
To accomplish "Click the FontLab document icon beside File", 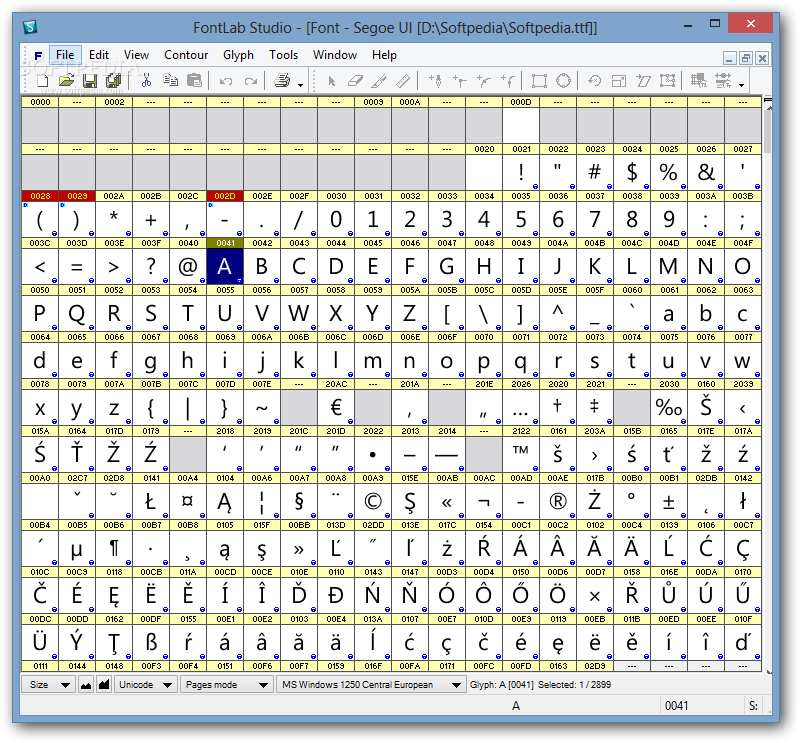I will click(38, 56).
